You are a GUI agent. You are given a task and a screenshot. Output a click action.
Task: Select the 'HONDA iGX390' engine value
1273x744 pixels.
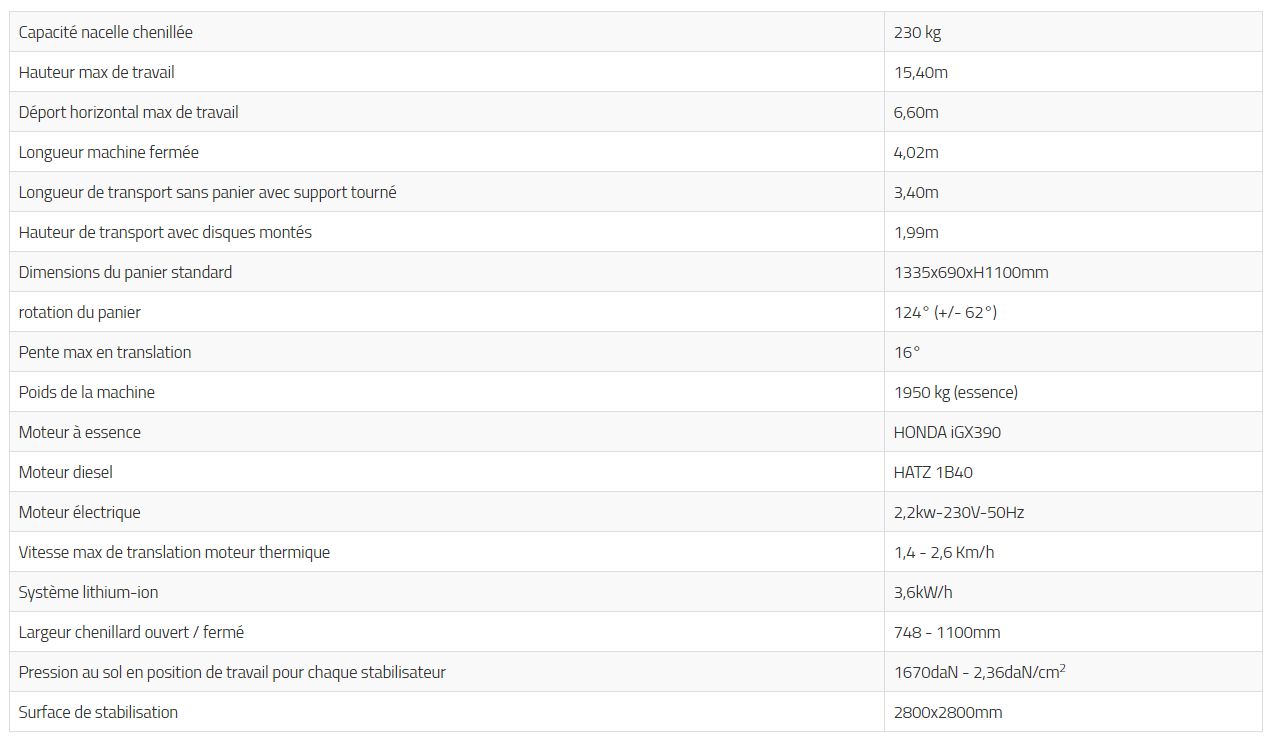click(946, 432)
